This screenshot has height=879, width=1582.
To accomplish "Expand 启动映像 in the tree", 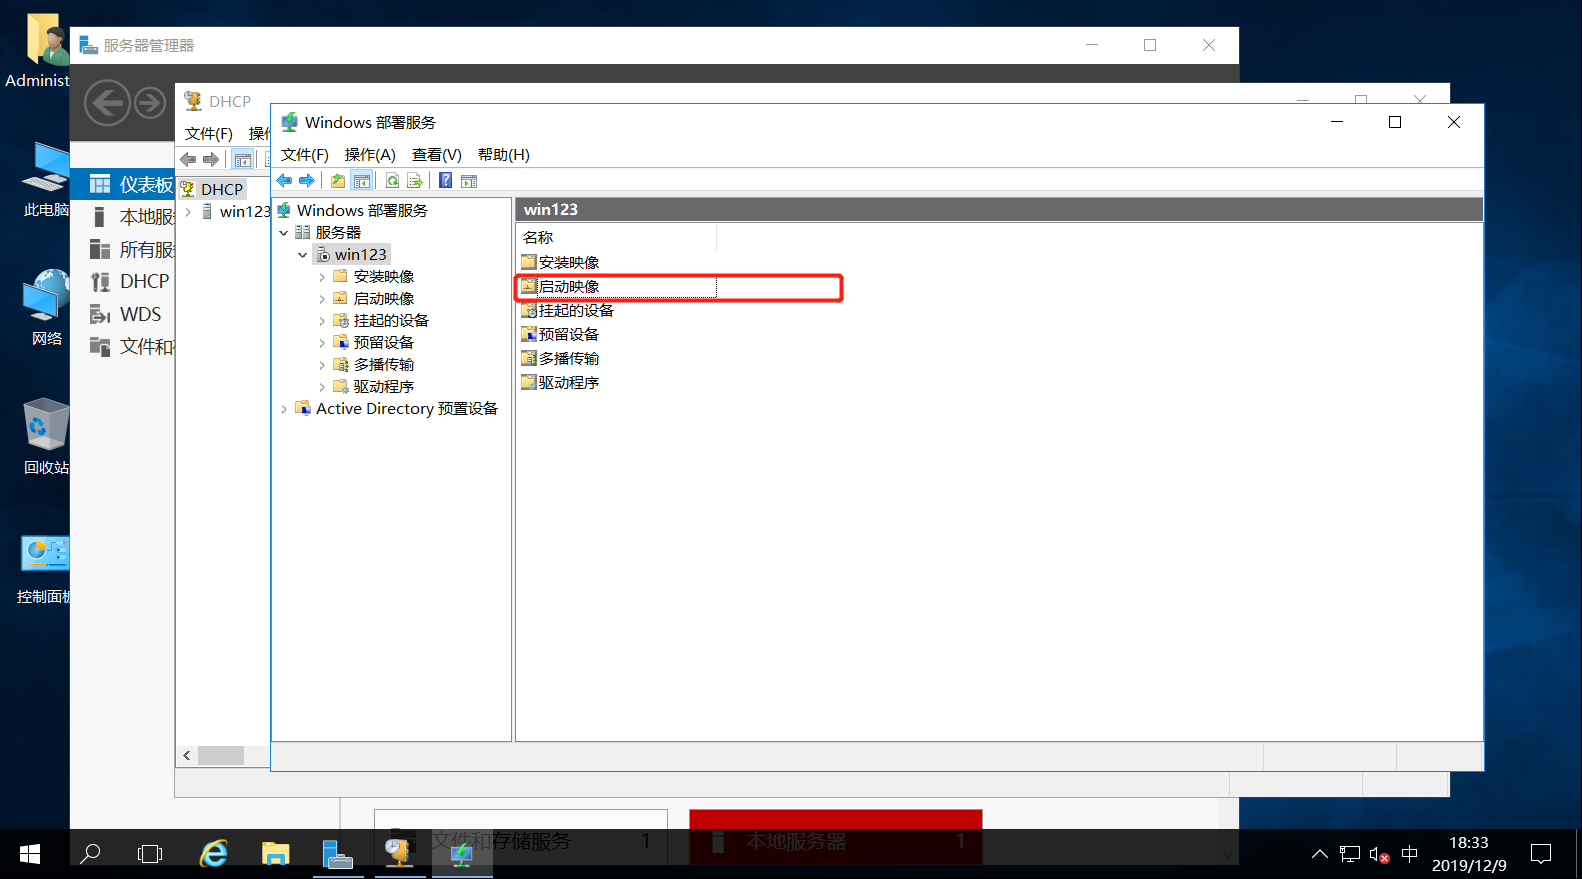I will pos(322,299).
